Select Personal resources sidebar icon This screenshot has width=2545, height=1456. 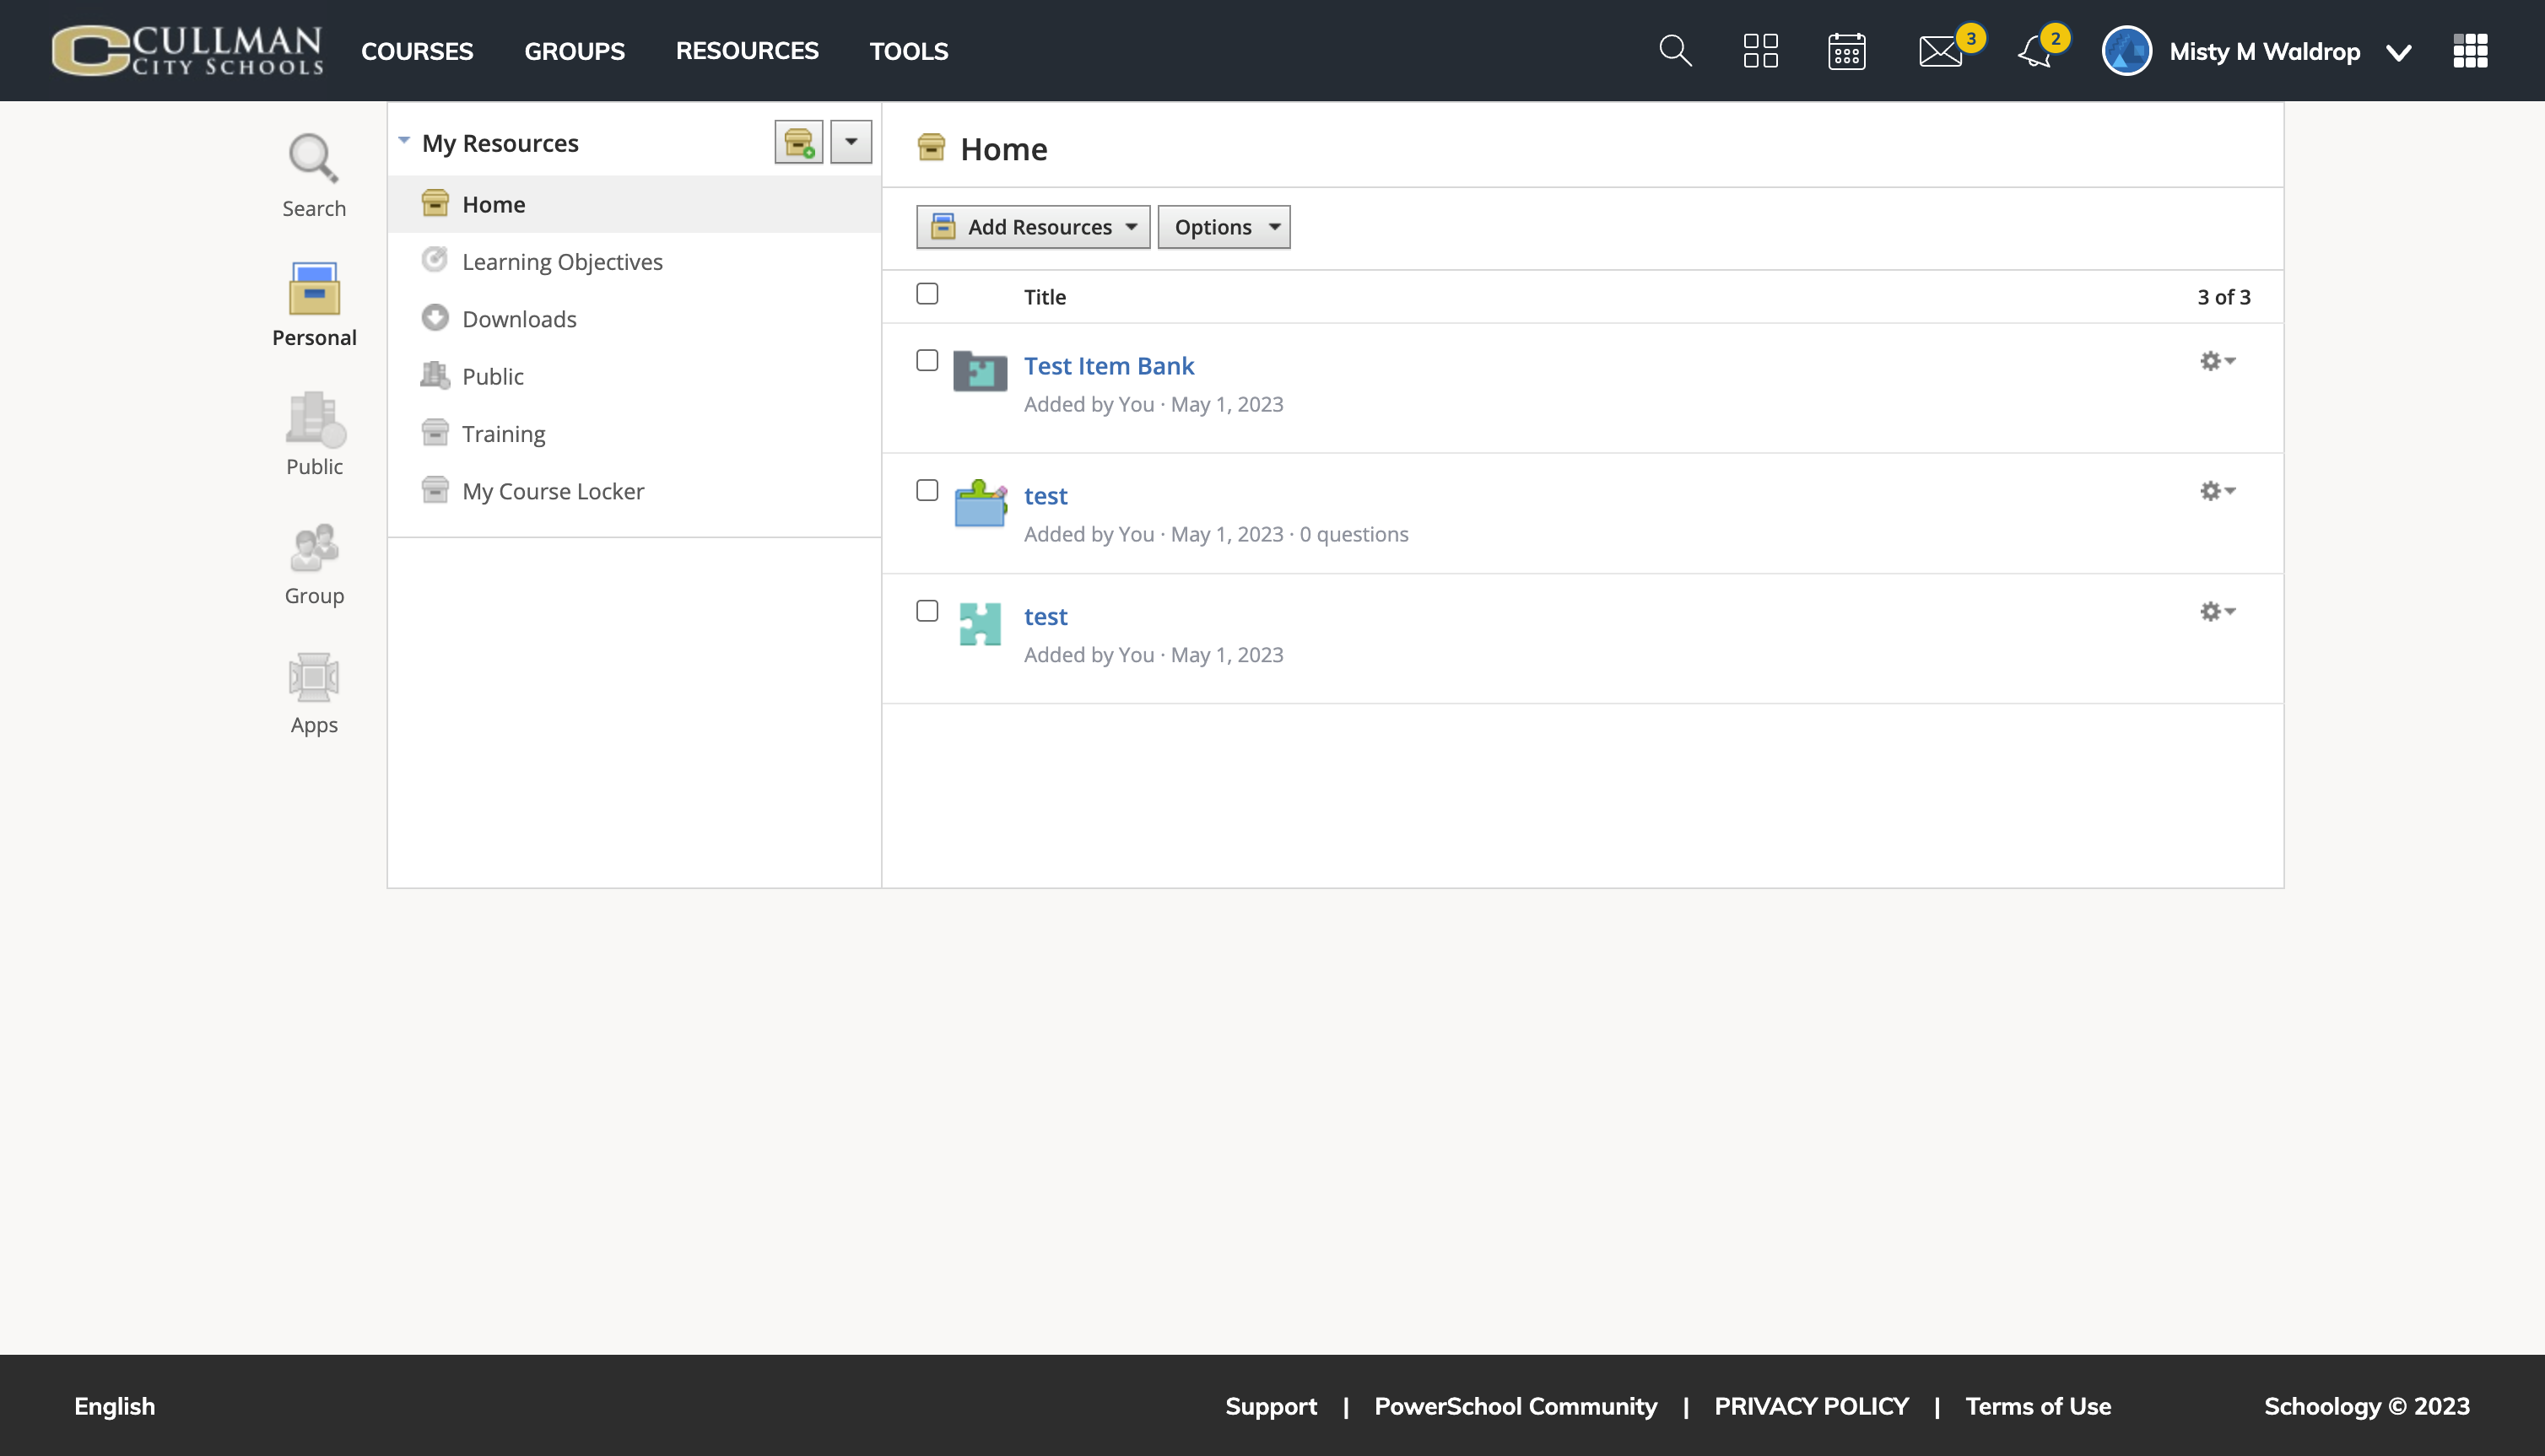[314, 304]
